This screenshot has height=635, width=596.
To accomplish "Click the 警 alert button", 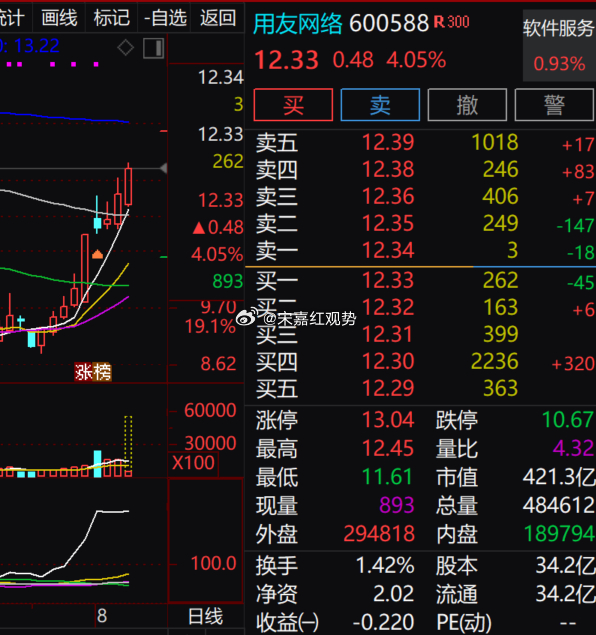I will click(554, 105).
